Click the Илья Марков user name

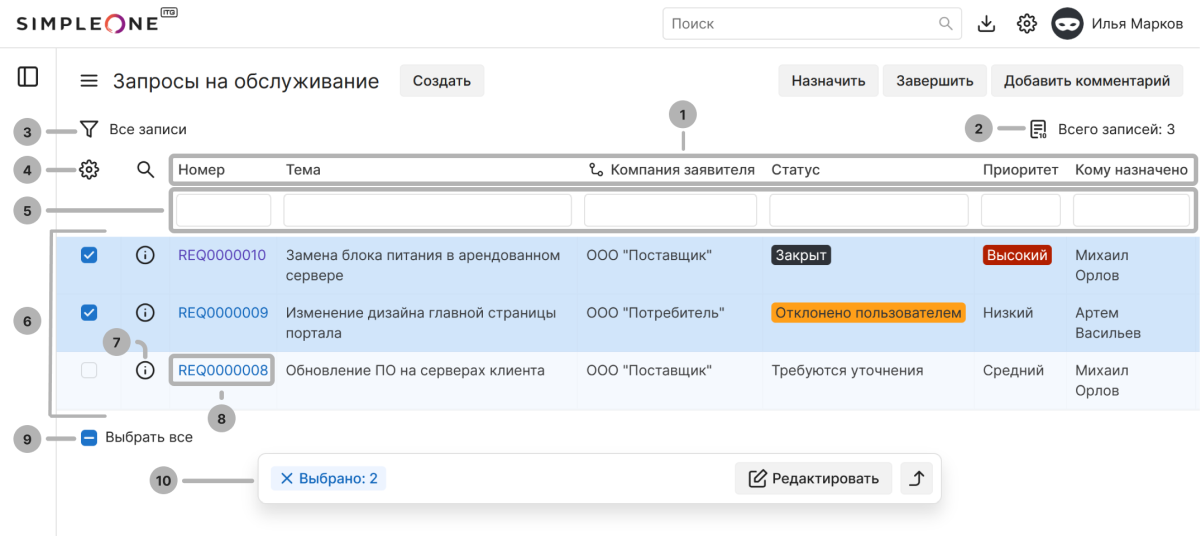click(x=1138, y=23)
